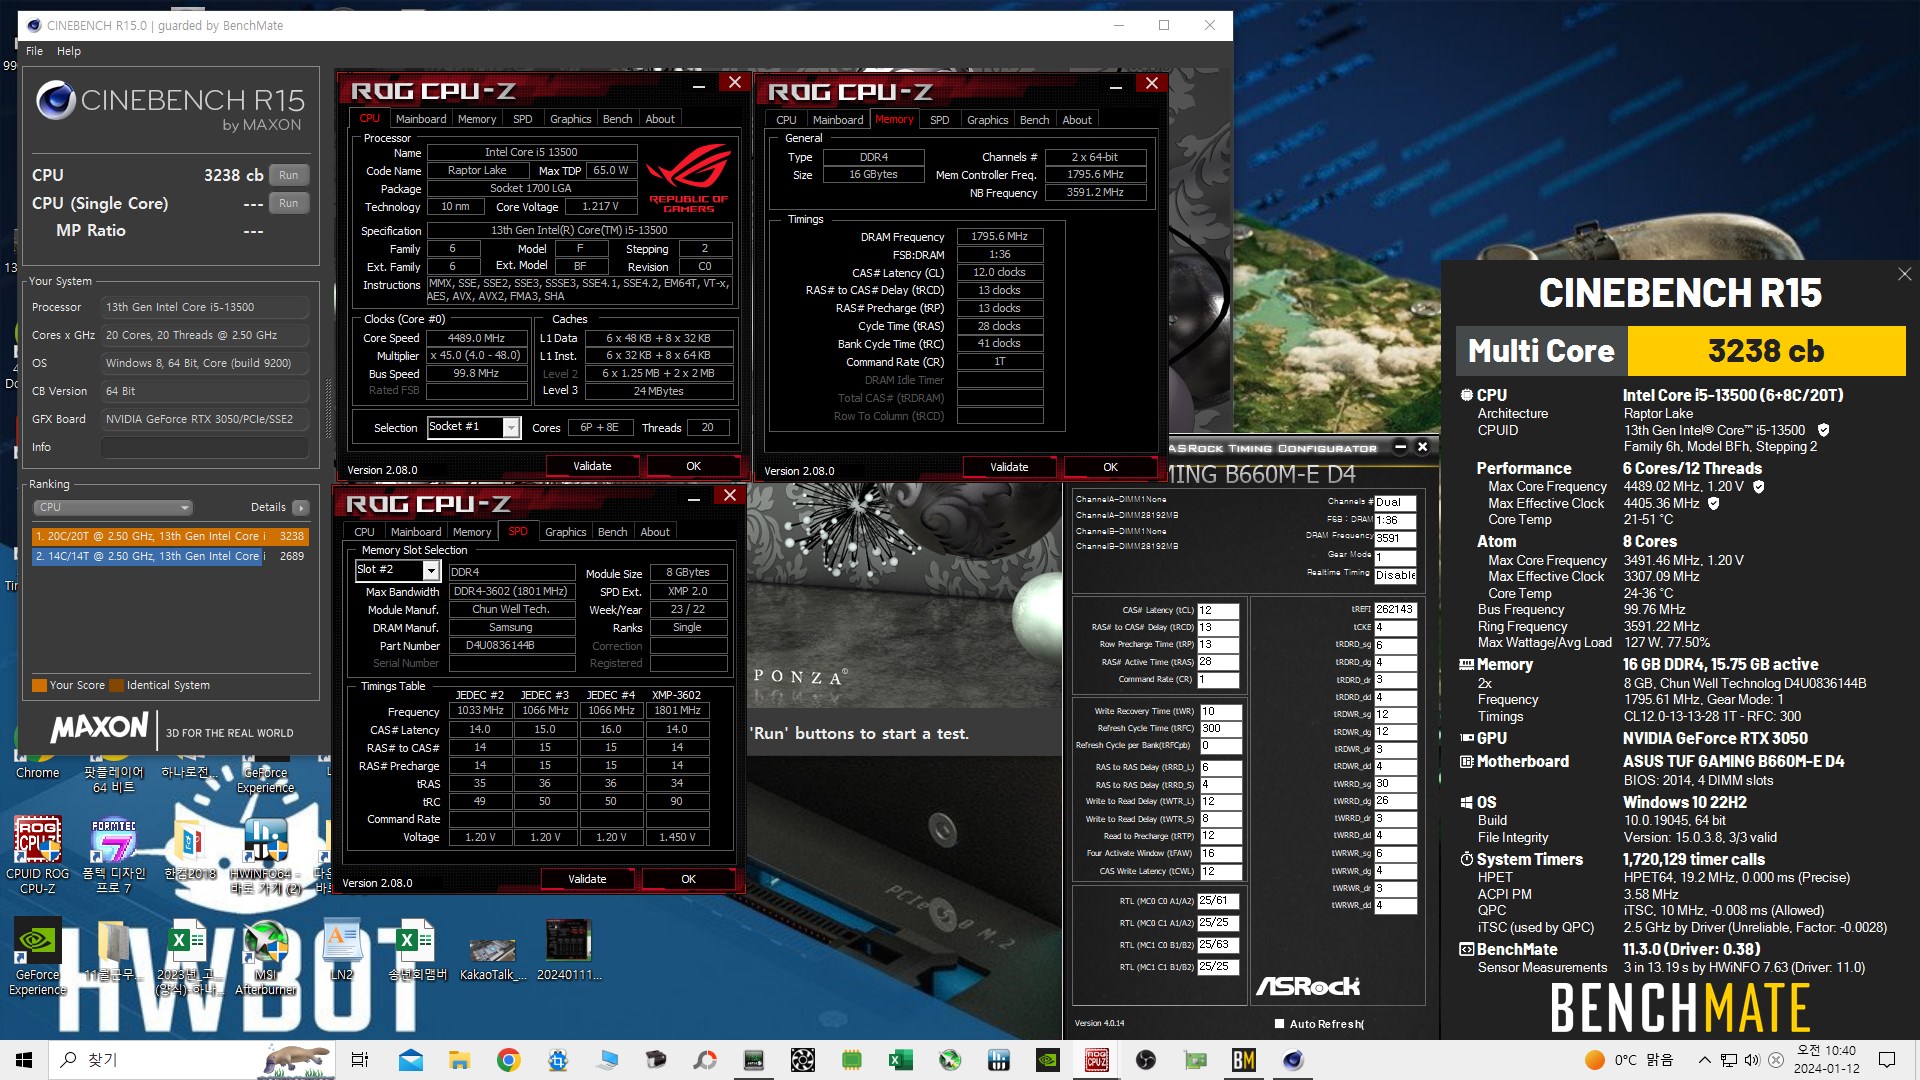This screenshot has height=1080, width=1920.
Task: Open the Chrome shortcut on the desktop
Action: [x=37, y=764]
